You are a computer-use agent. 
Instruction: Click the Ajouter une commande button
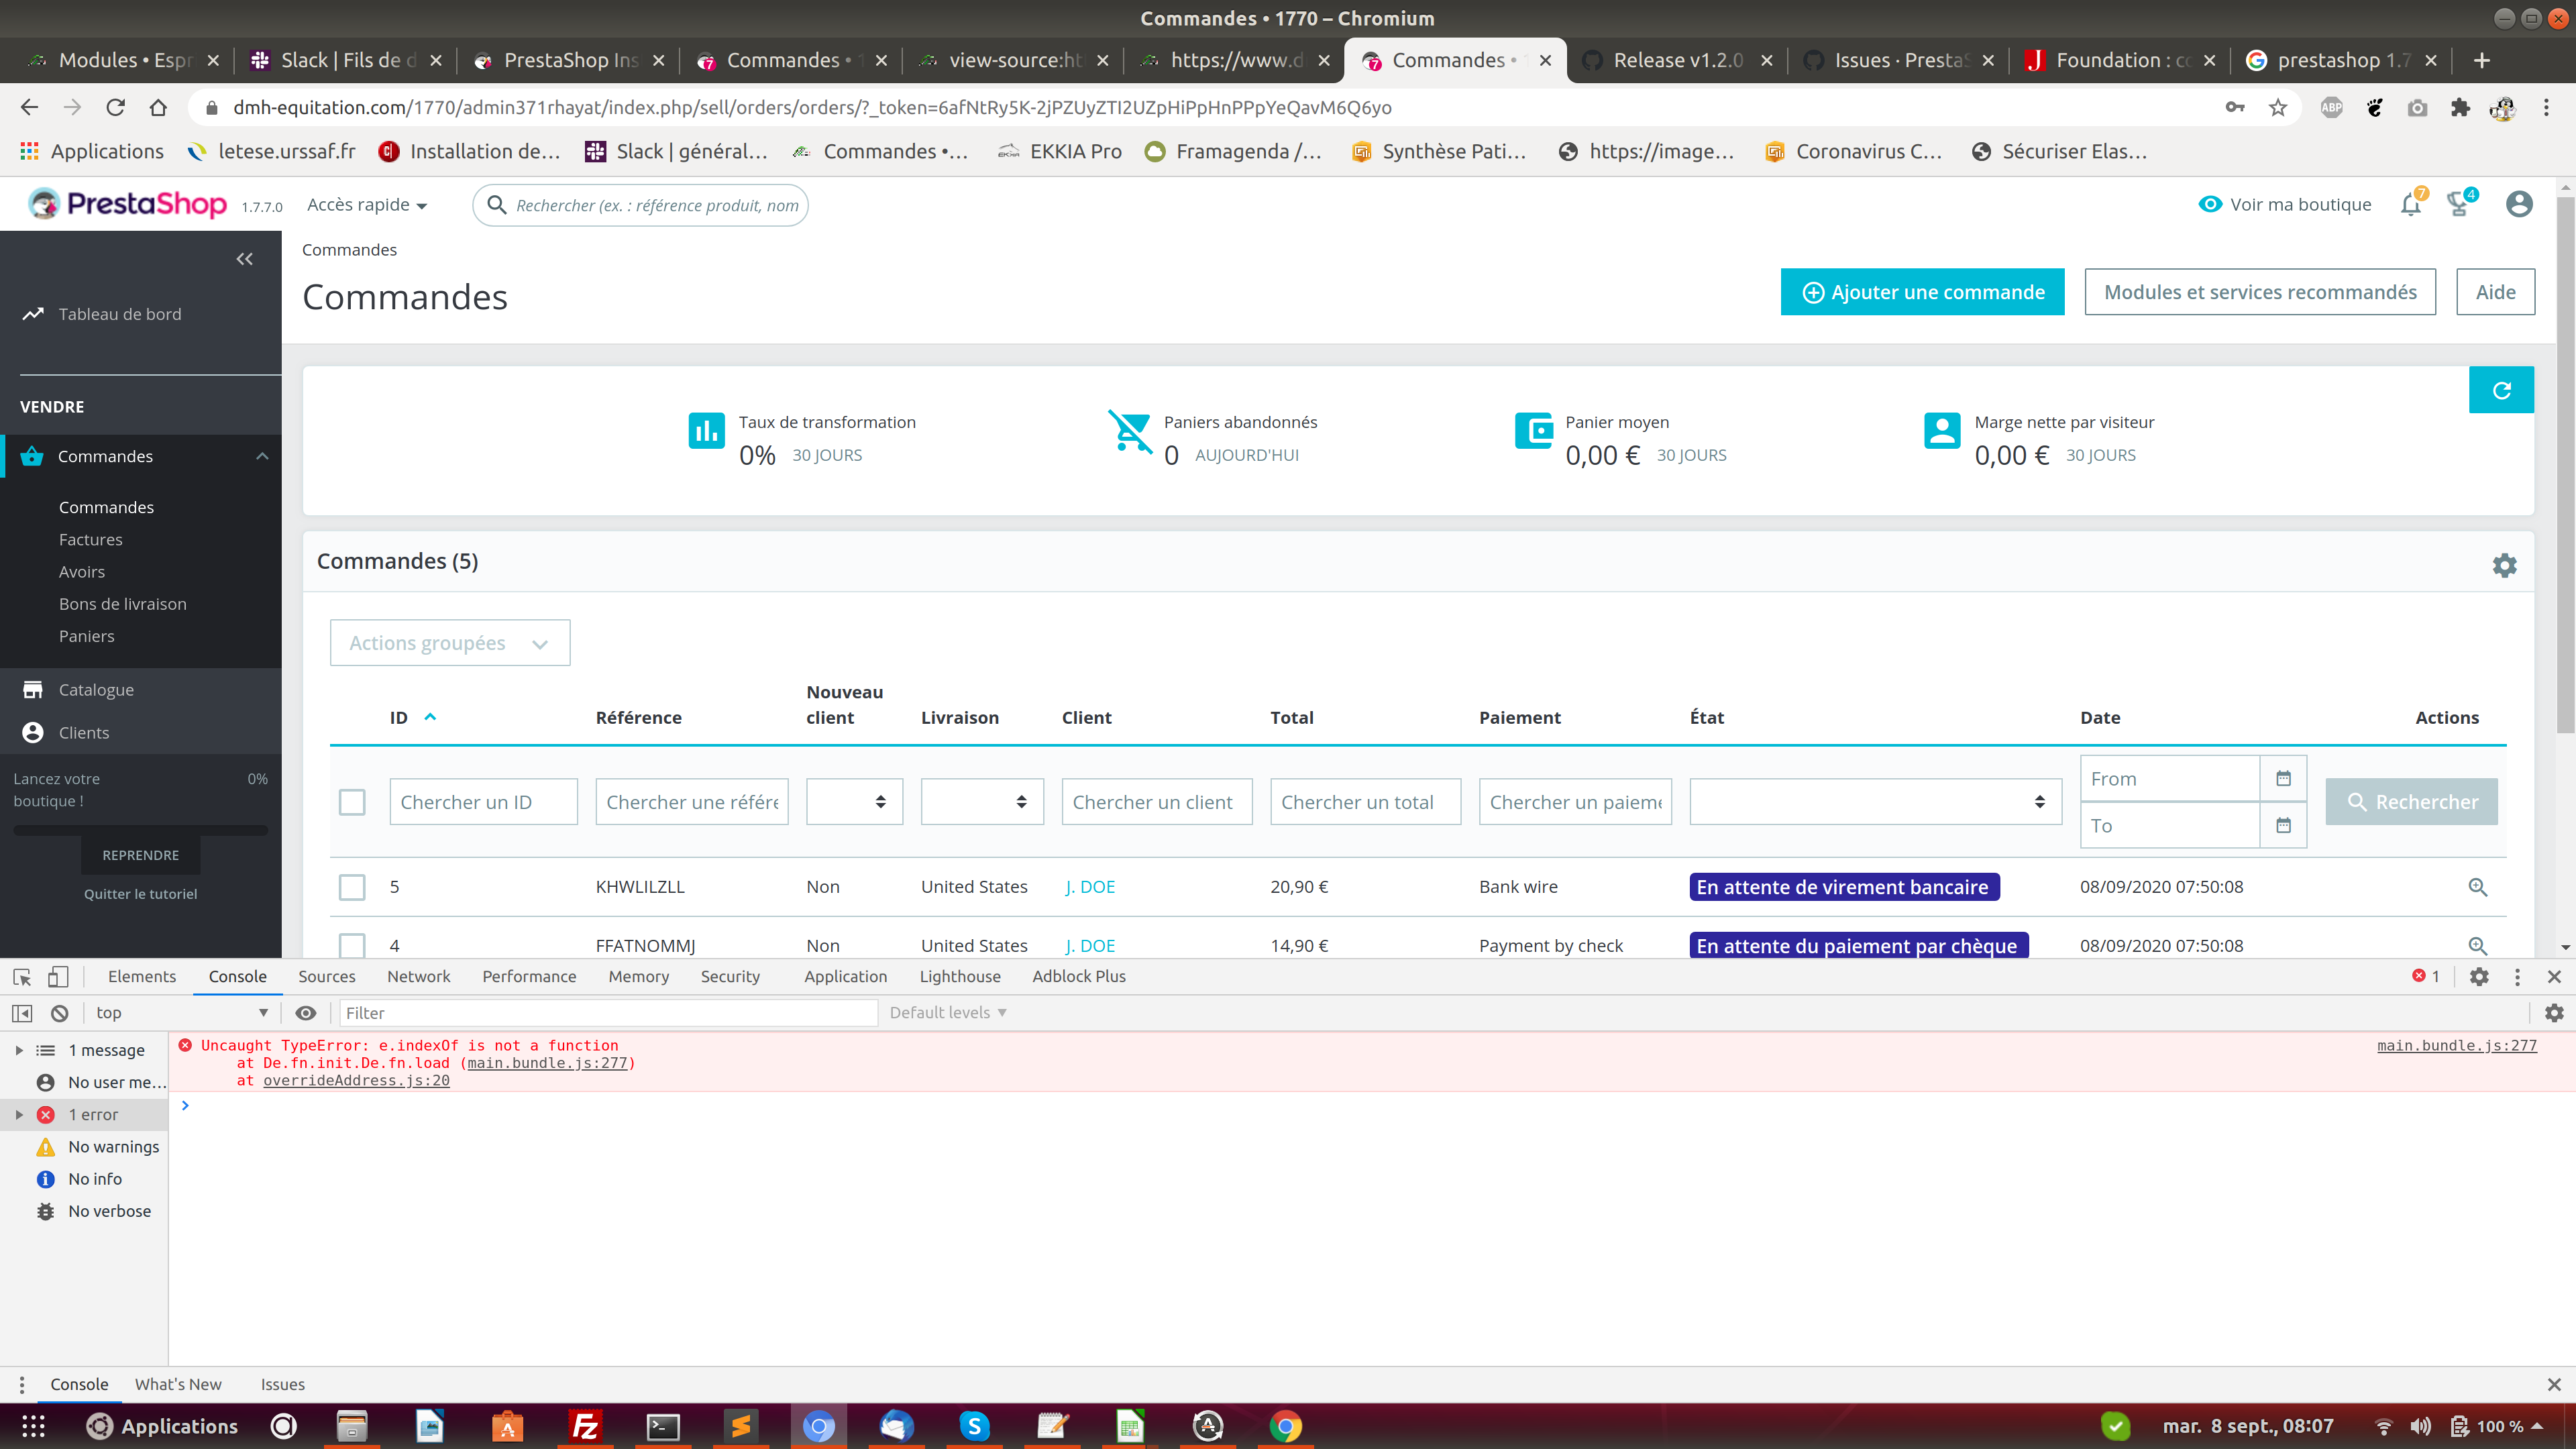(1922, 292)
